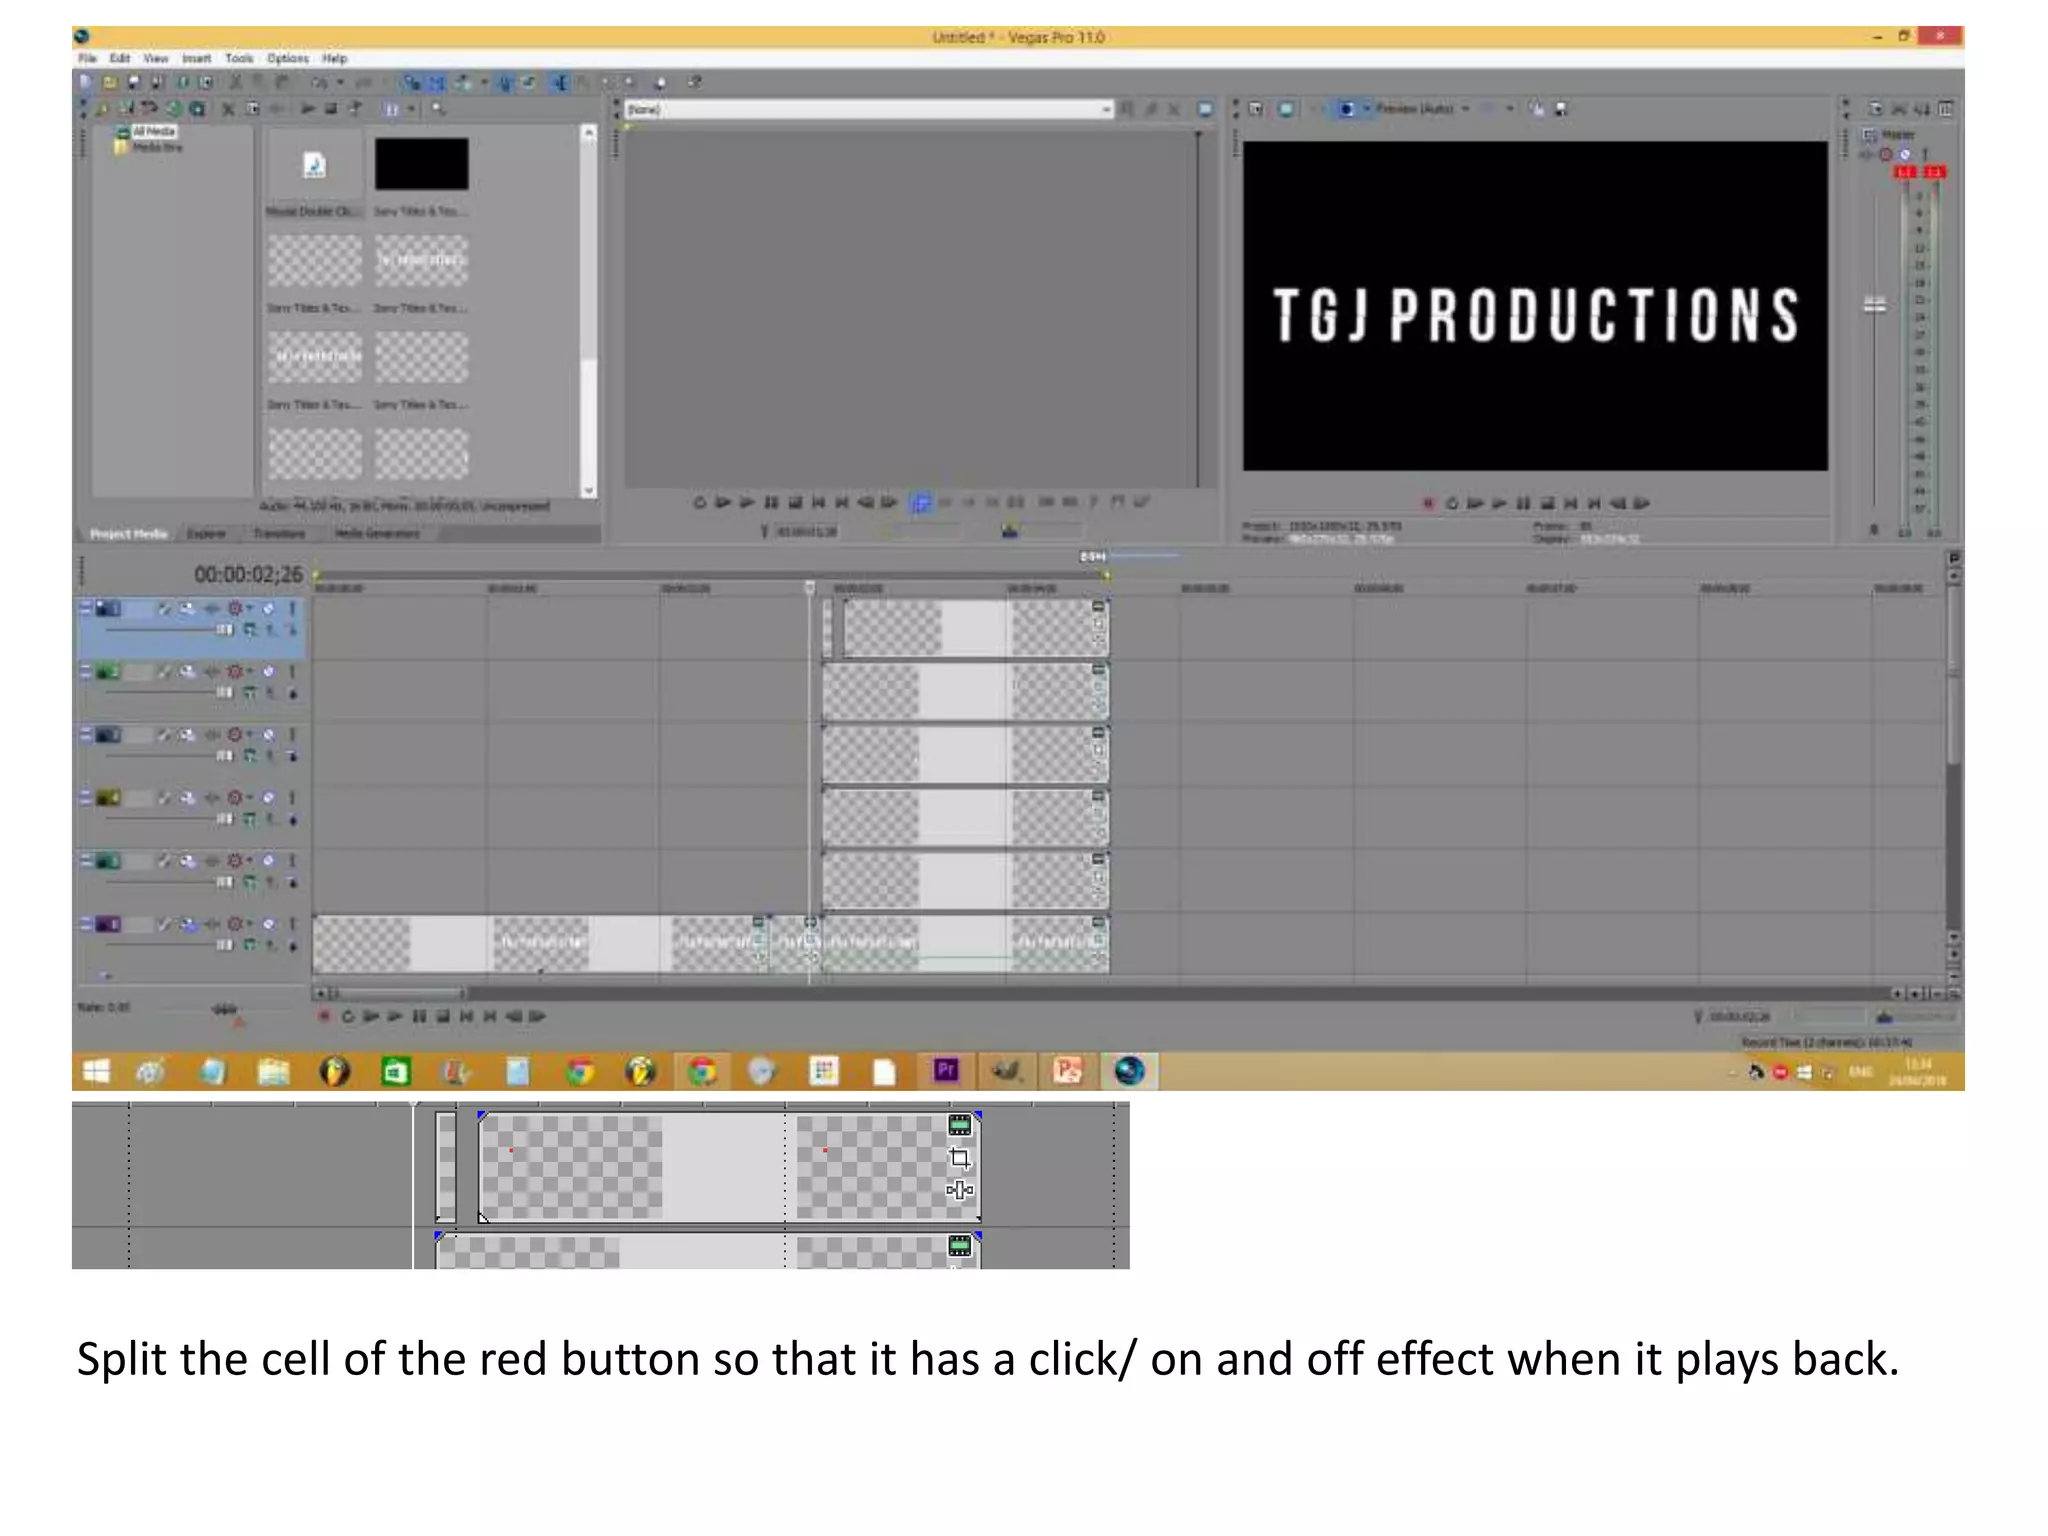
Task: Open Project Video Properties in preview toolbar
Action: pyautogui.click(x=1256, y=108)
